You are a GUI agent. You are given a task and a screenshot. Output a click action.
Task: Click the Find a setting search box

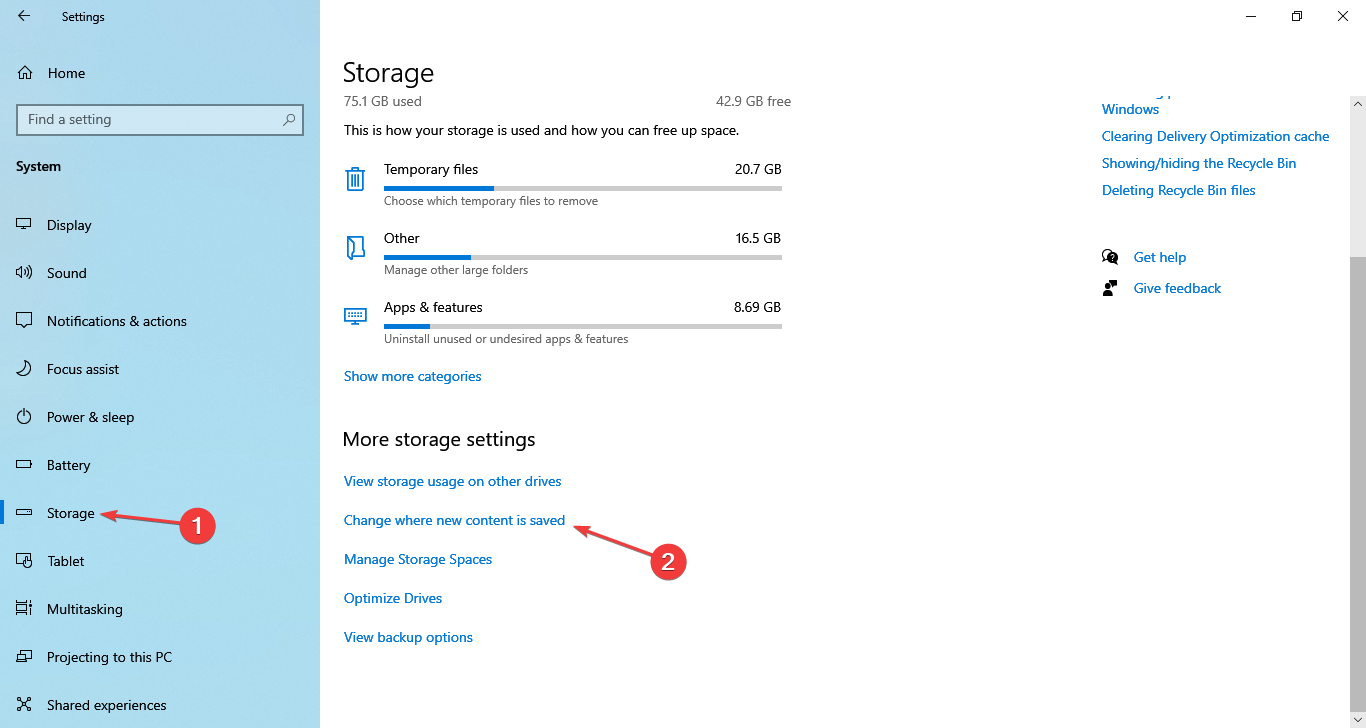tap(150, 120)
